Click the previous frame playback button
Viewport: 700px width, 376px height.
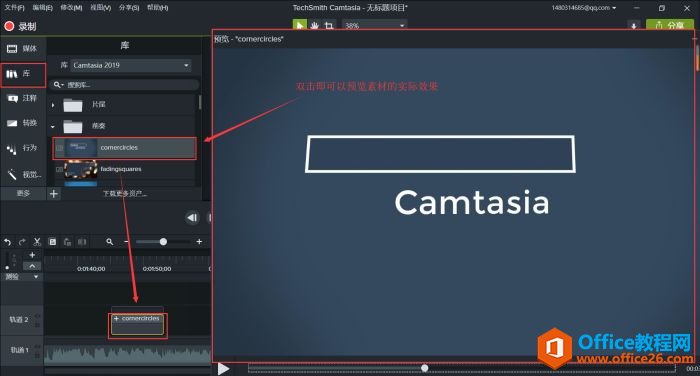(192, 218)
